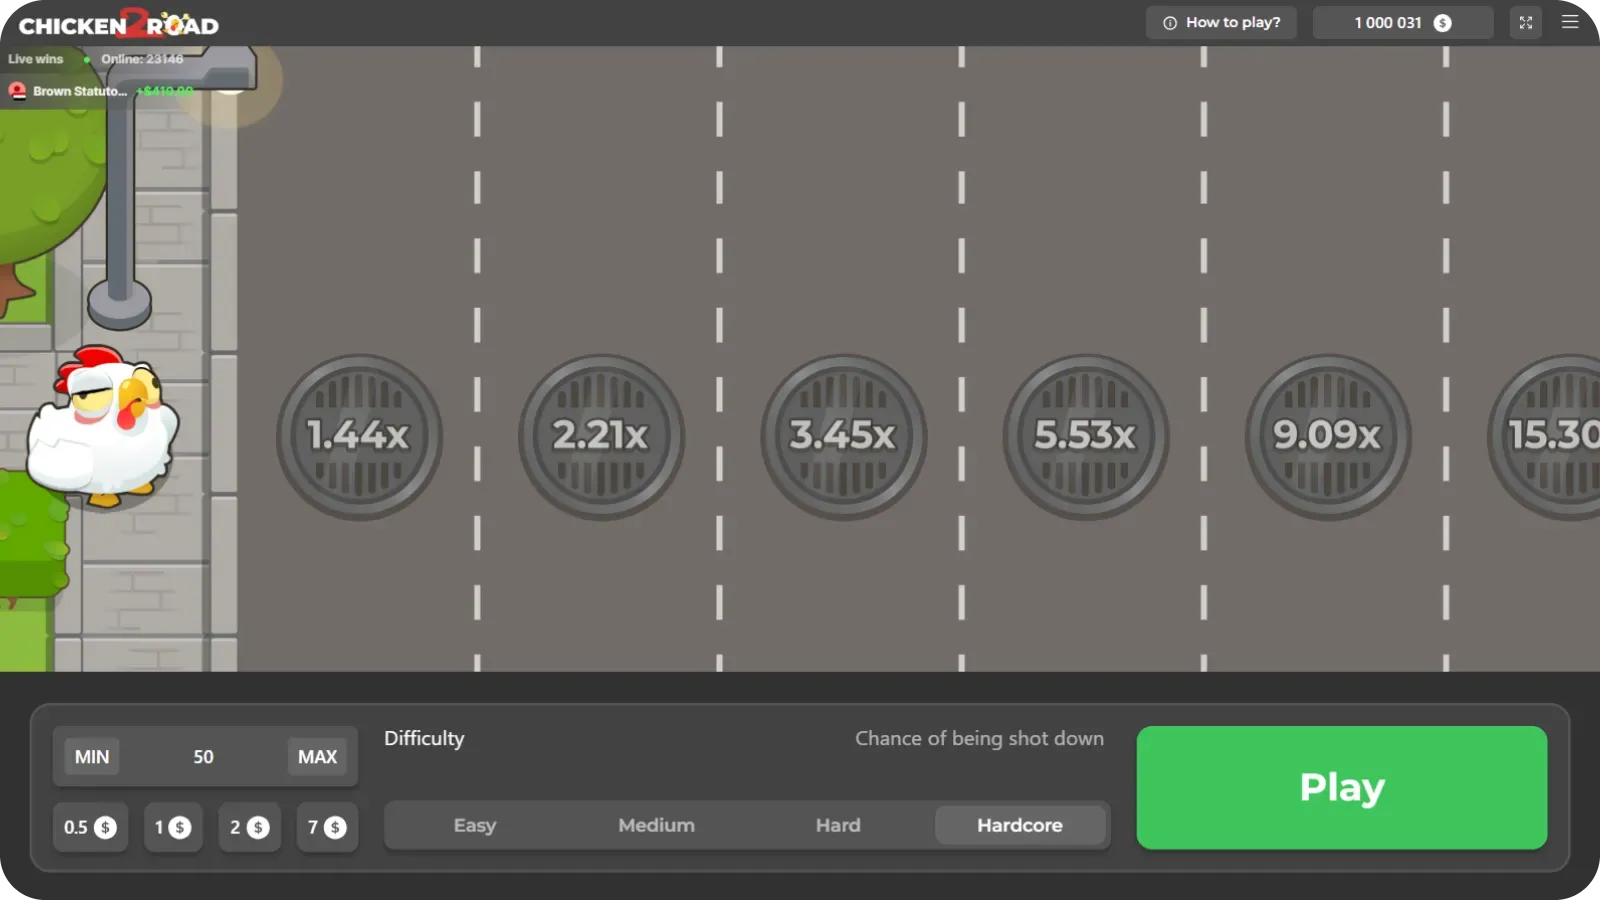Click MAX to set maximum bet
The image size is (1600, 900).
(317, 756)
